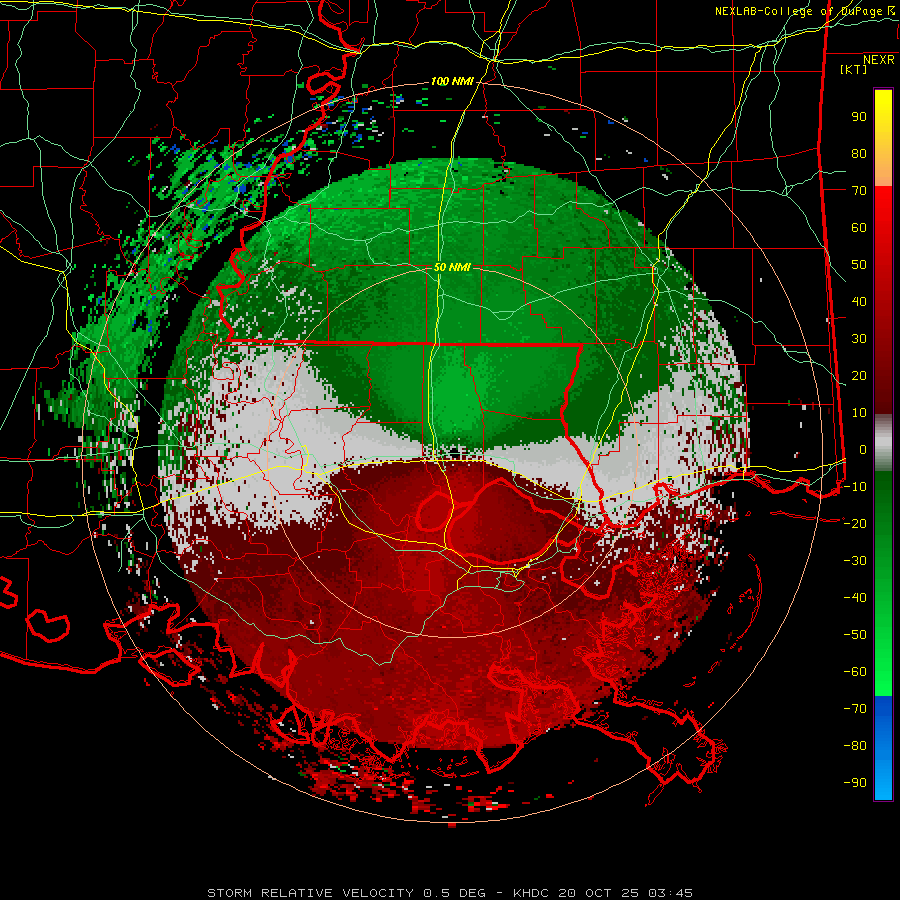Viewport: 900px width, 900px height.
Task: Select the positive 70 scale value
Action: (859, 191)
